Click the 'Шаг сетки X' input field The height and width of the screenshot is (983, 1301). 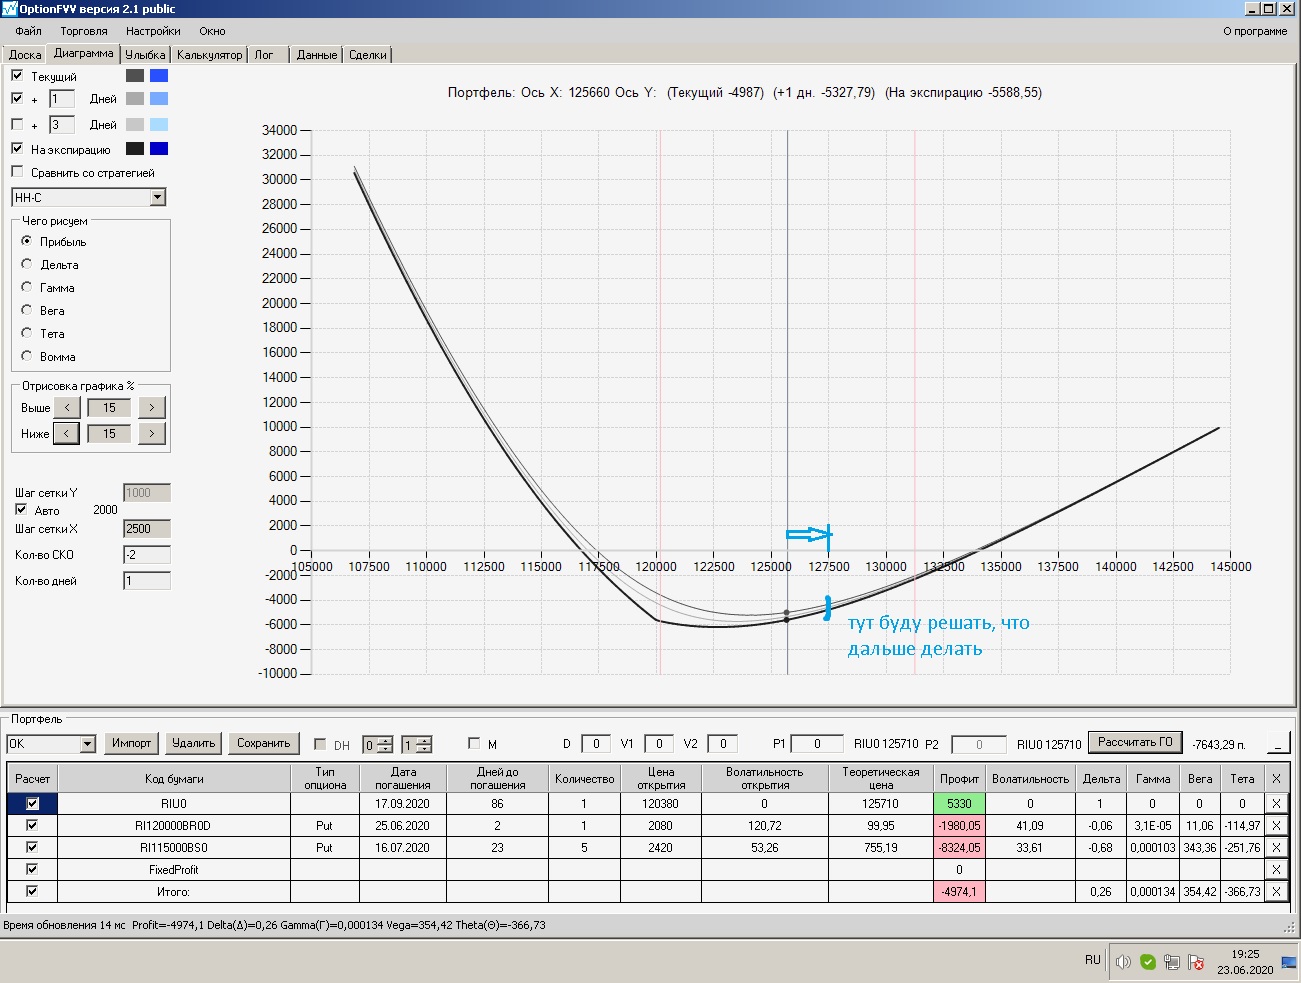(147, 528)
